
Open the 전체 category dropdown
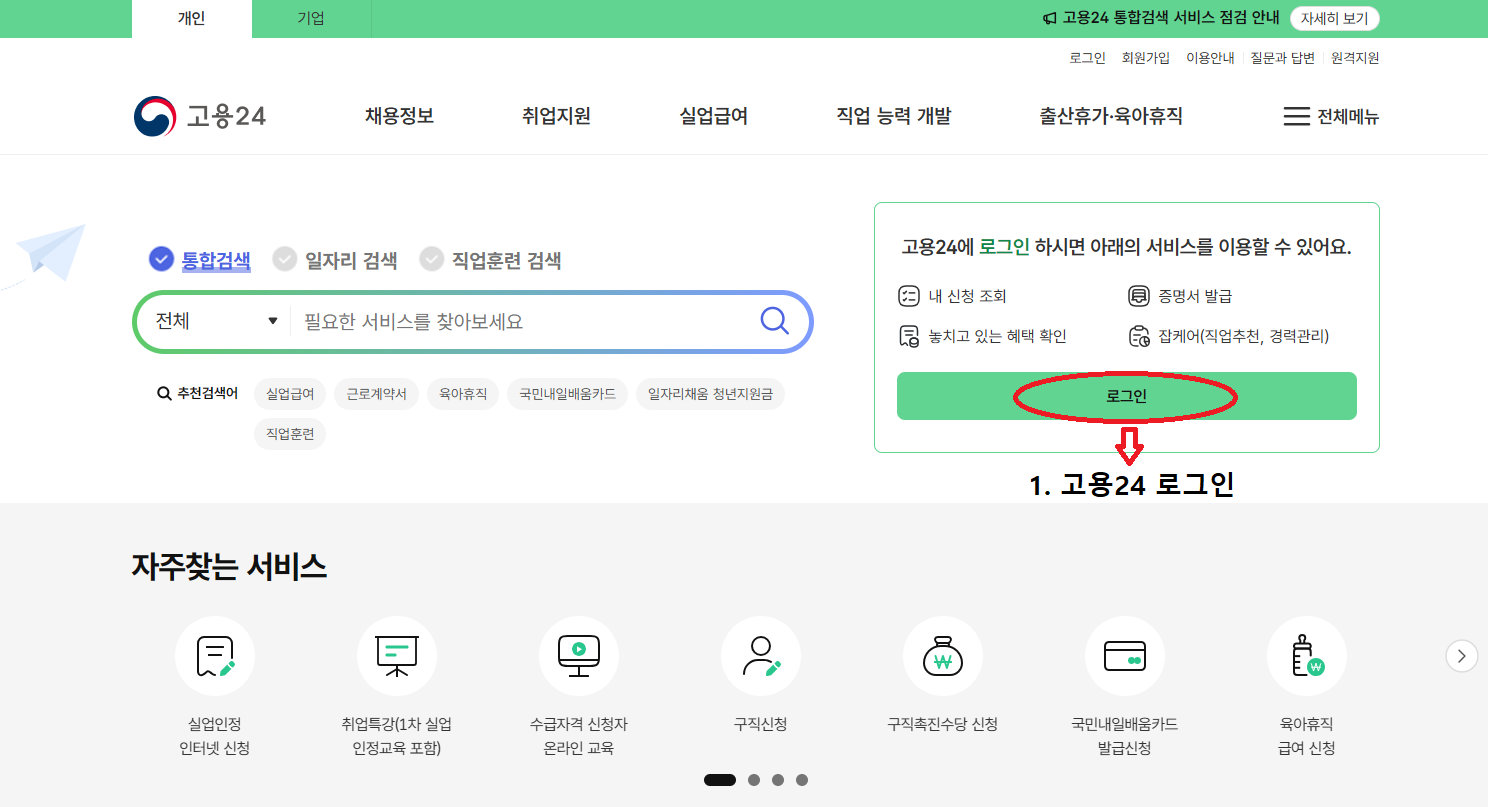pos(216,321)
